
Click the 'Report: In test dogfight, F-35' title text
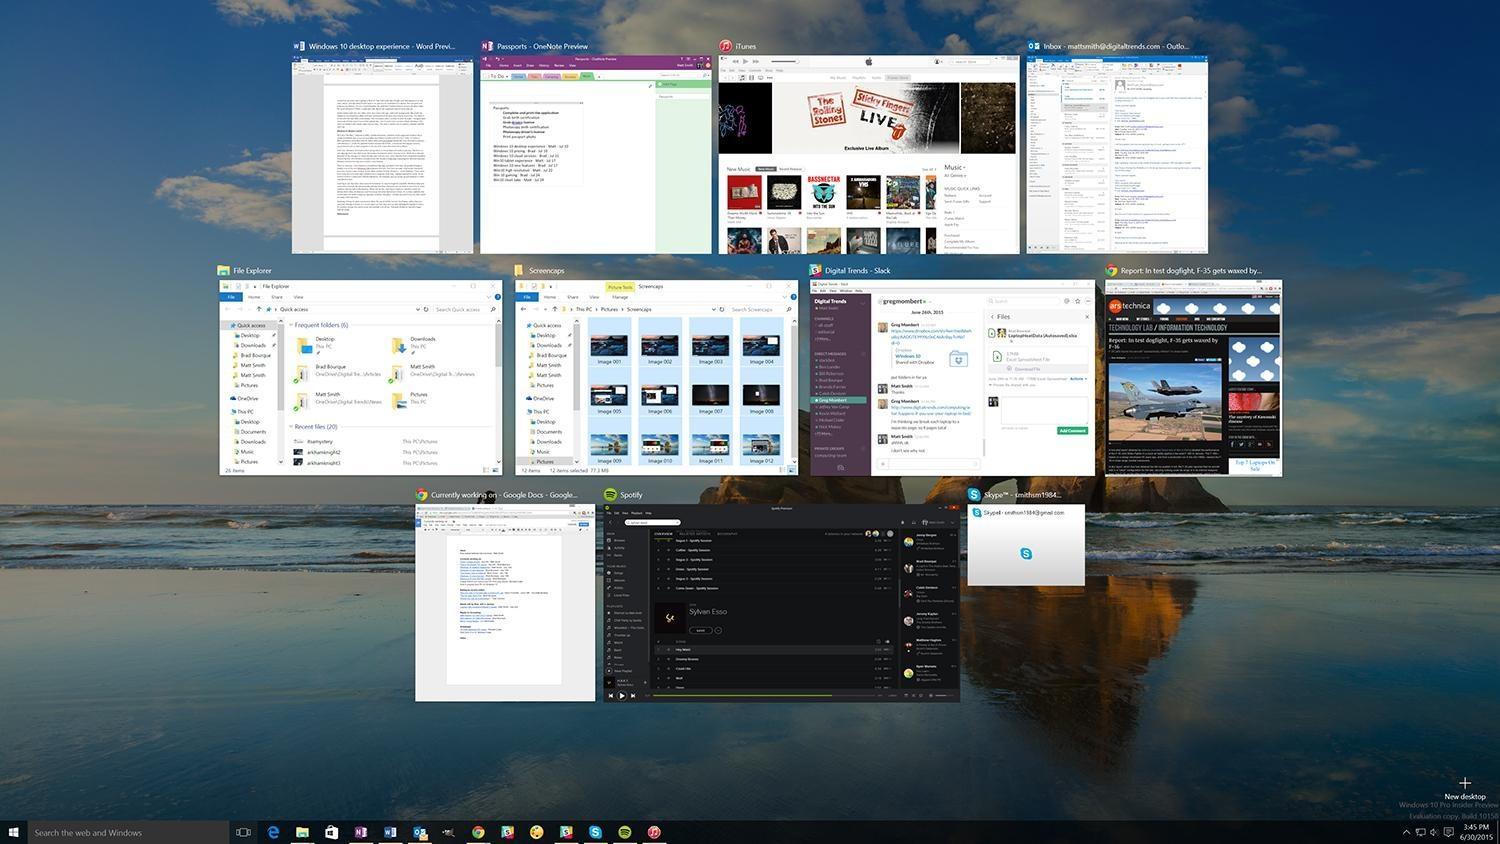[x=1191, y=270]
